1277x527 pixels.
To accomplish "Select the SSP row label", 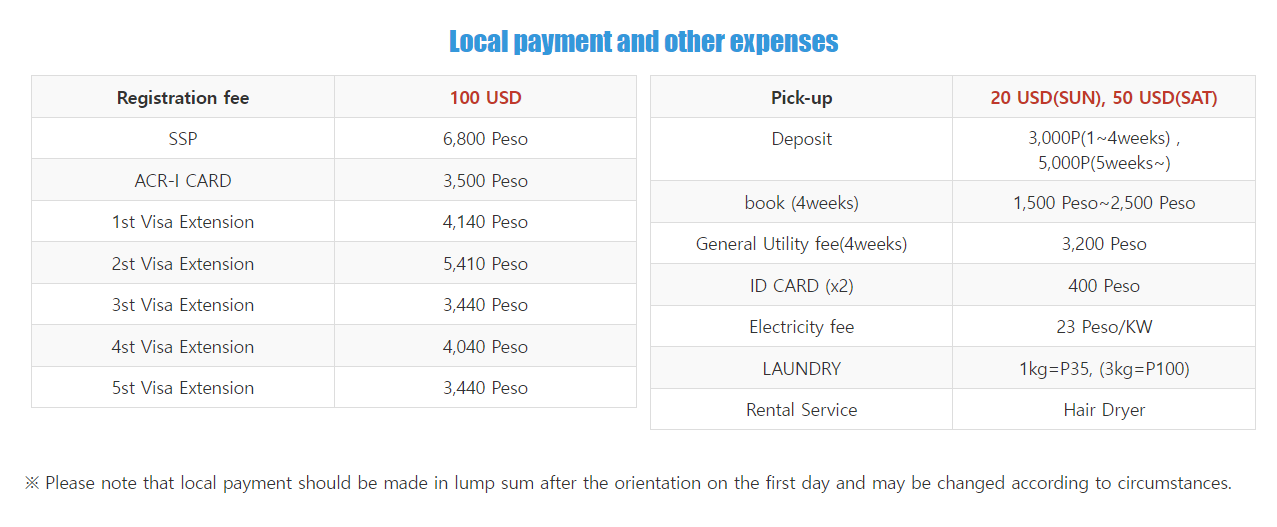I will [x=183, y=139].
